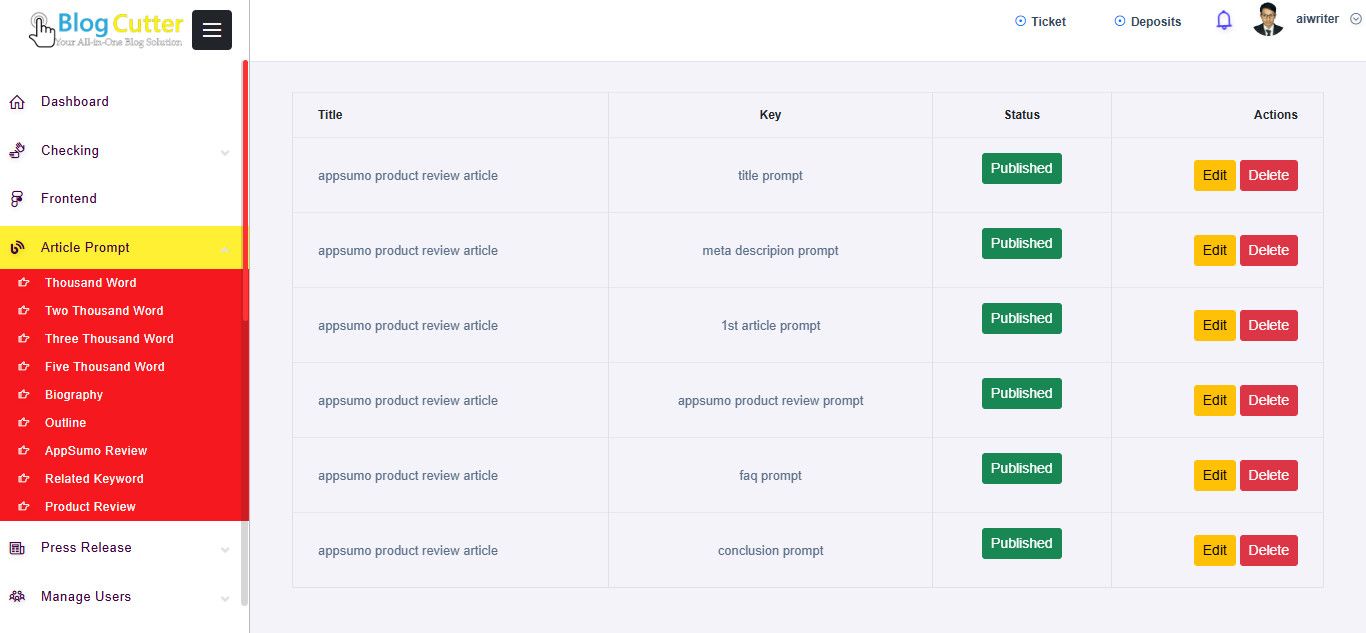The image size is (1366, 633).
Task: Expand the Manage Users chevron
Action: point(225,598)
